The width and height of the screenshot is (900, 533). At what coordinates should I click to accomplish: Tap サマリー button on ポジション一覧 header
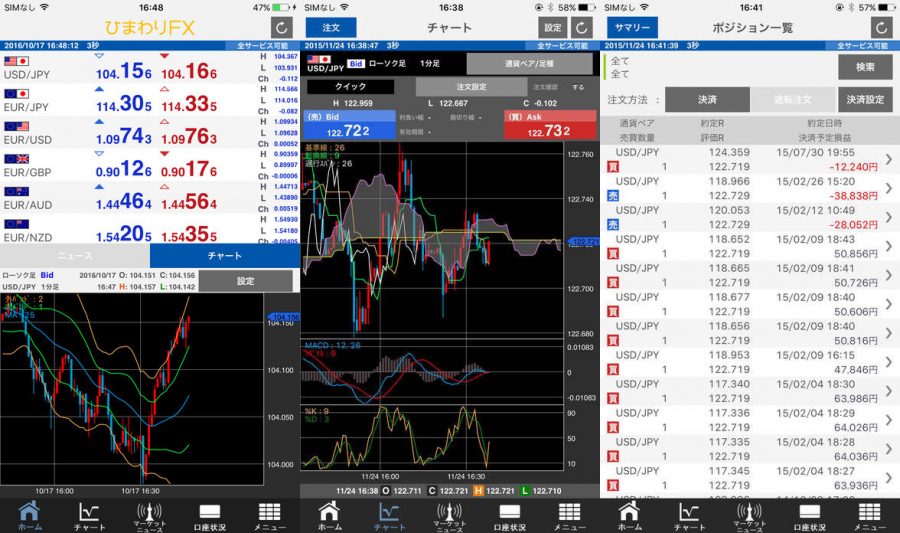(632, 28)
